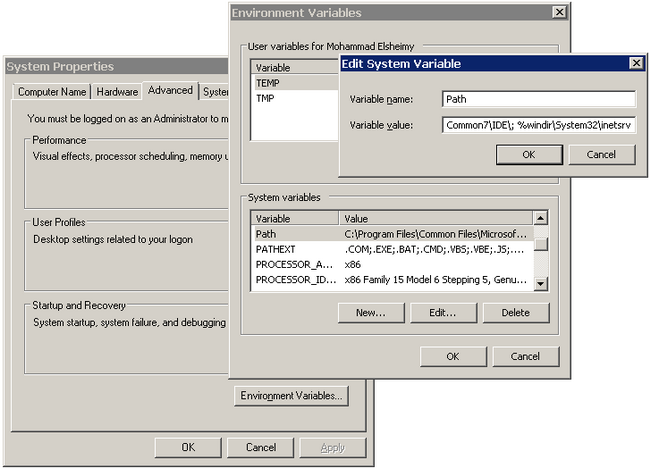Click the Variable name input field
This screenshot has width=650, height=469.
tap(538, 99)
